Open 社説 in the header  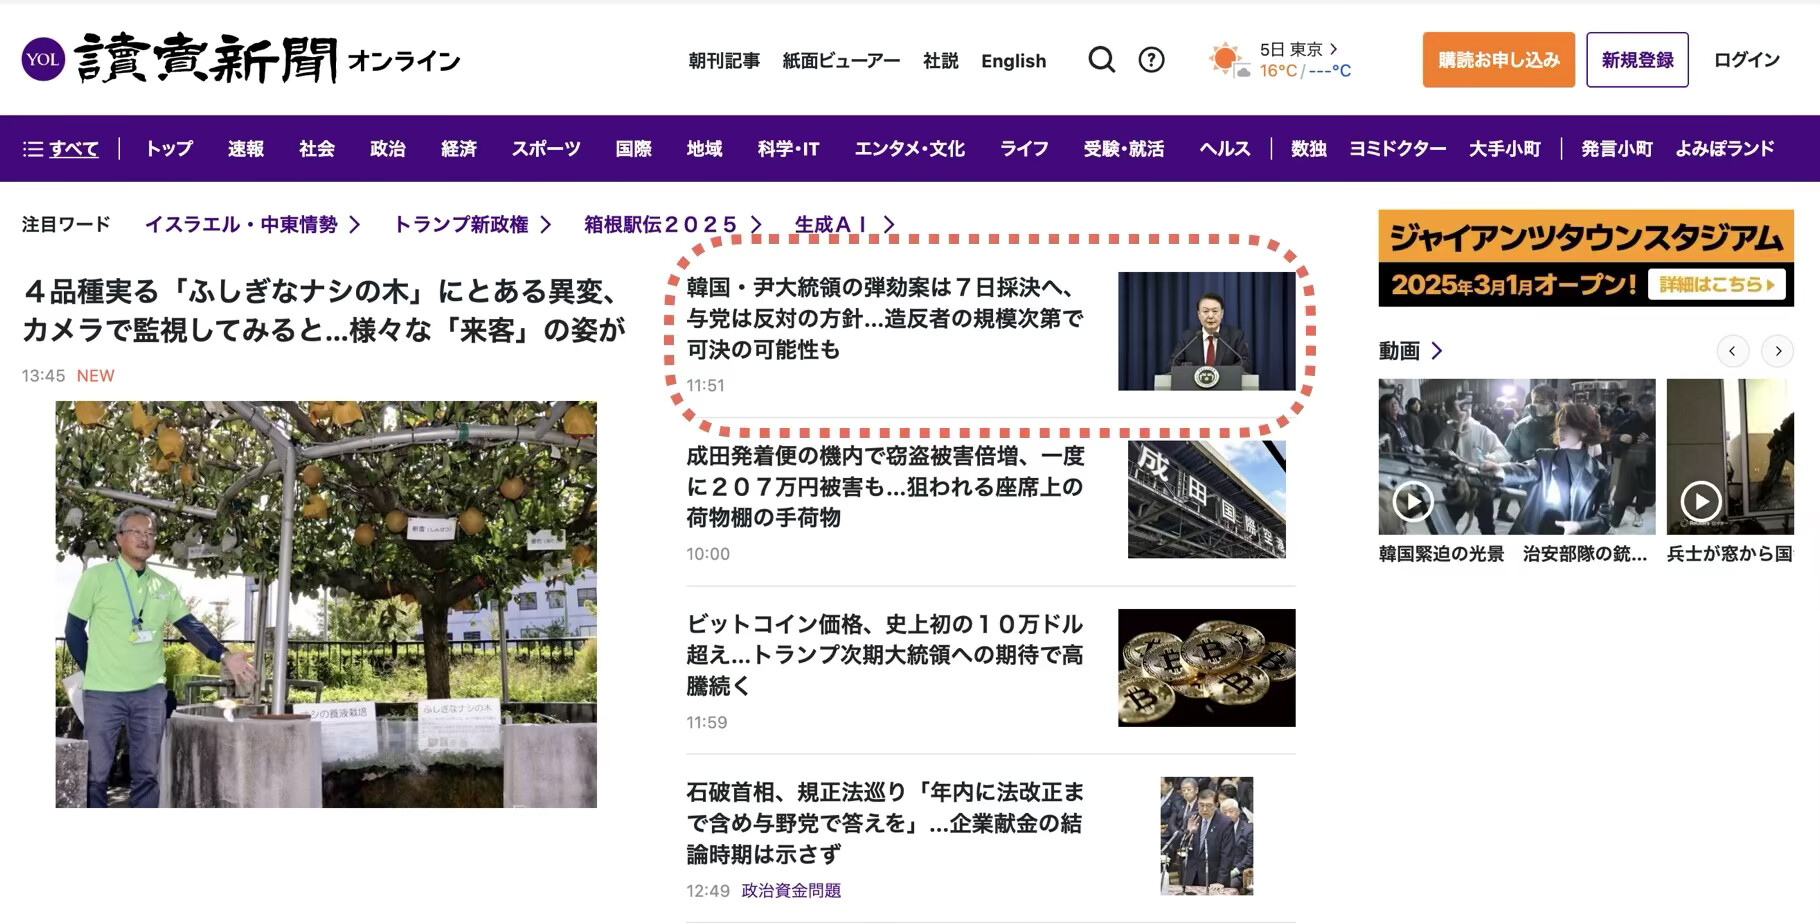coord(941,61)
